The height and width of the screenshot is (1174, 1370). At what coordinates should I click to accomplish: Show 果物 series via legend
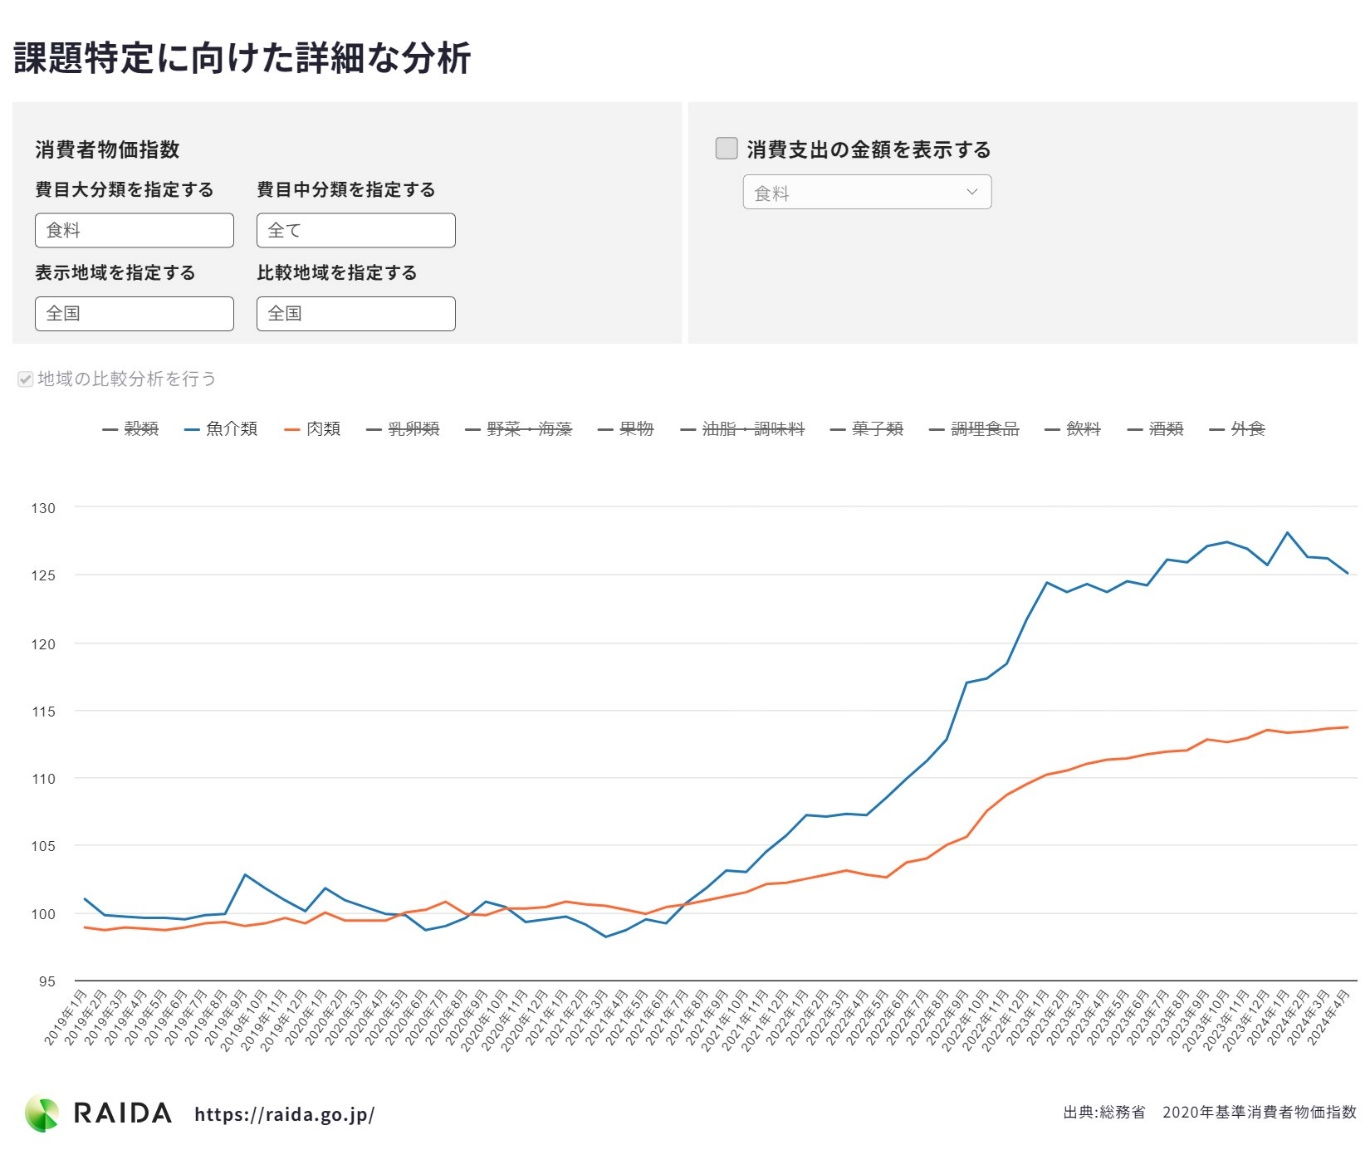pos(626,429)
